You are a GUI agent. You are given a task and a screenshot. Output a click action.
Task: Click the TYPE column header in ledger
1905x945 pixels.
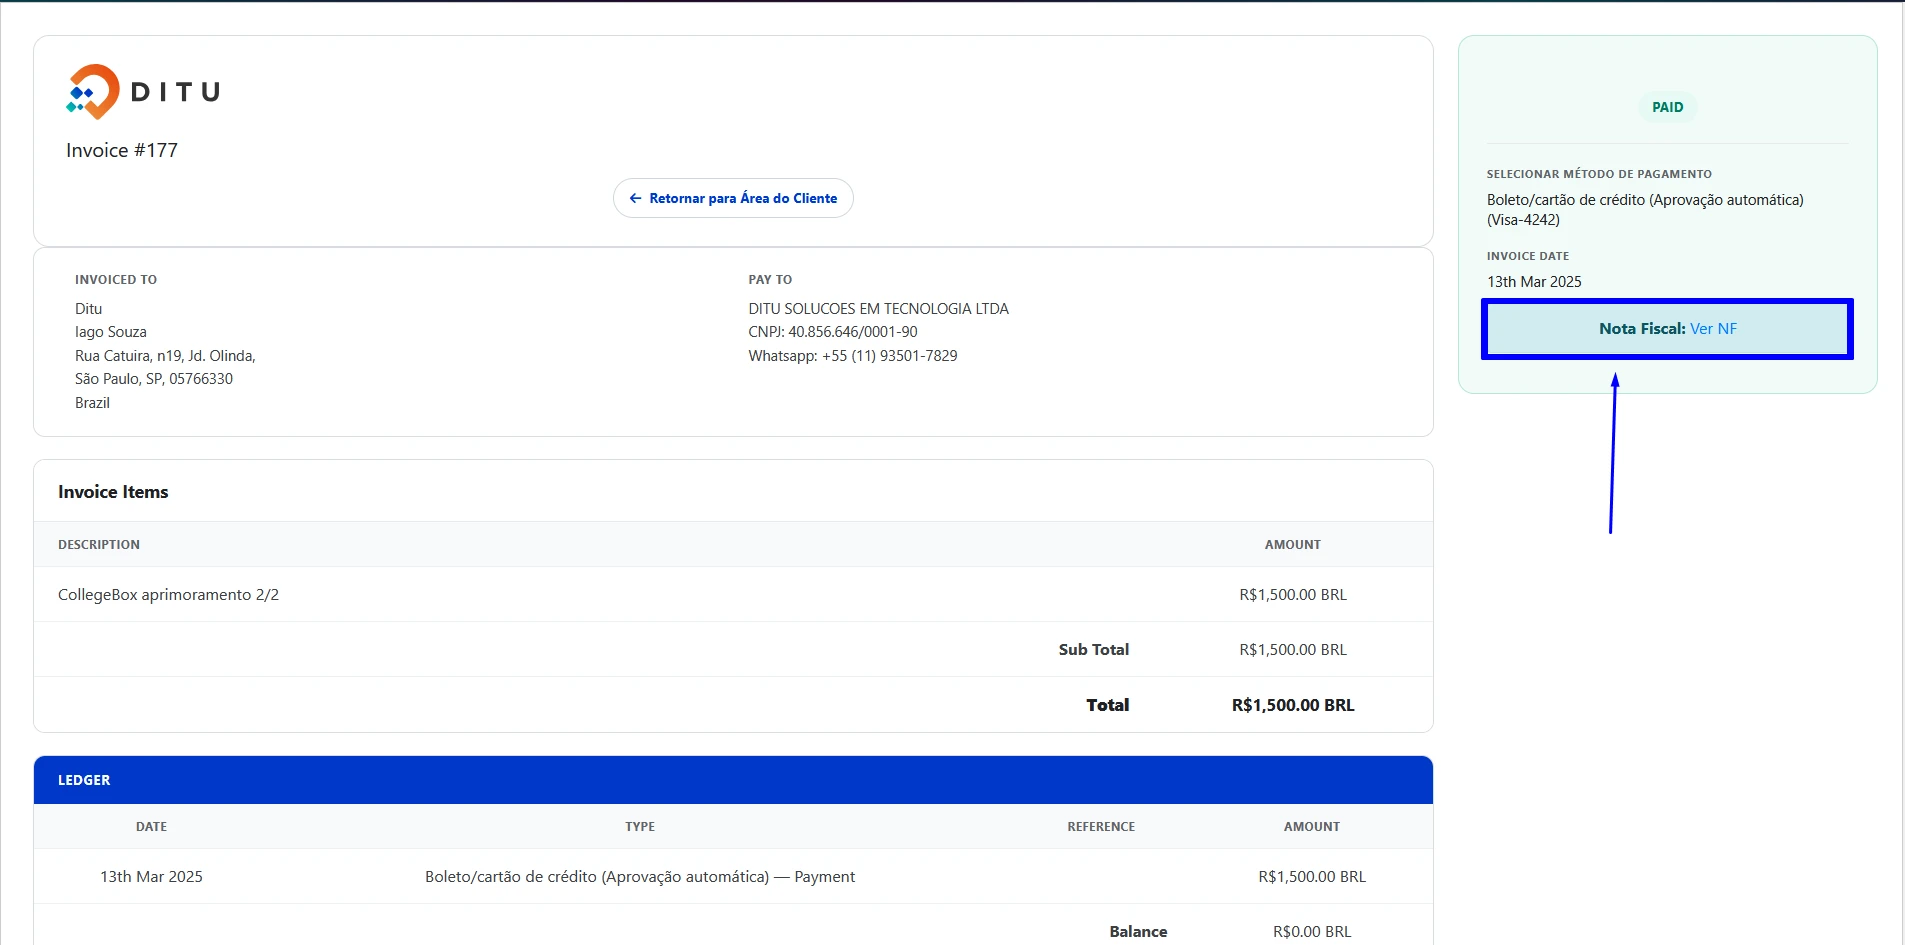pyautogui.click(x=640, y=827)
